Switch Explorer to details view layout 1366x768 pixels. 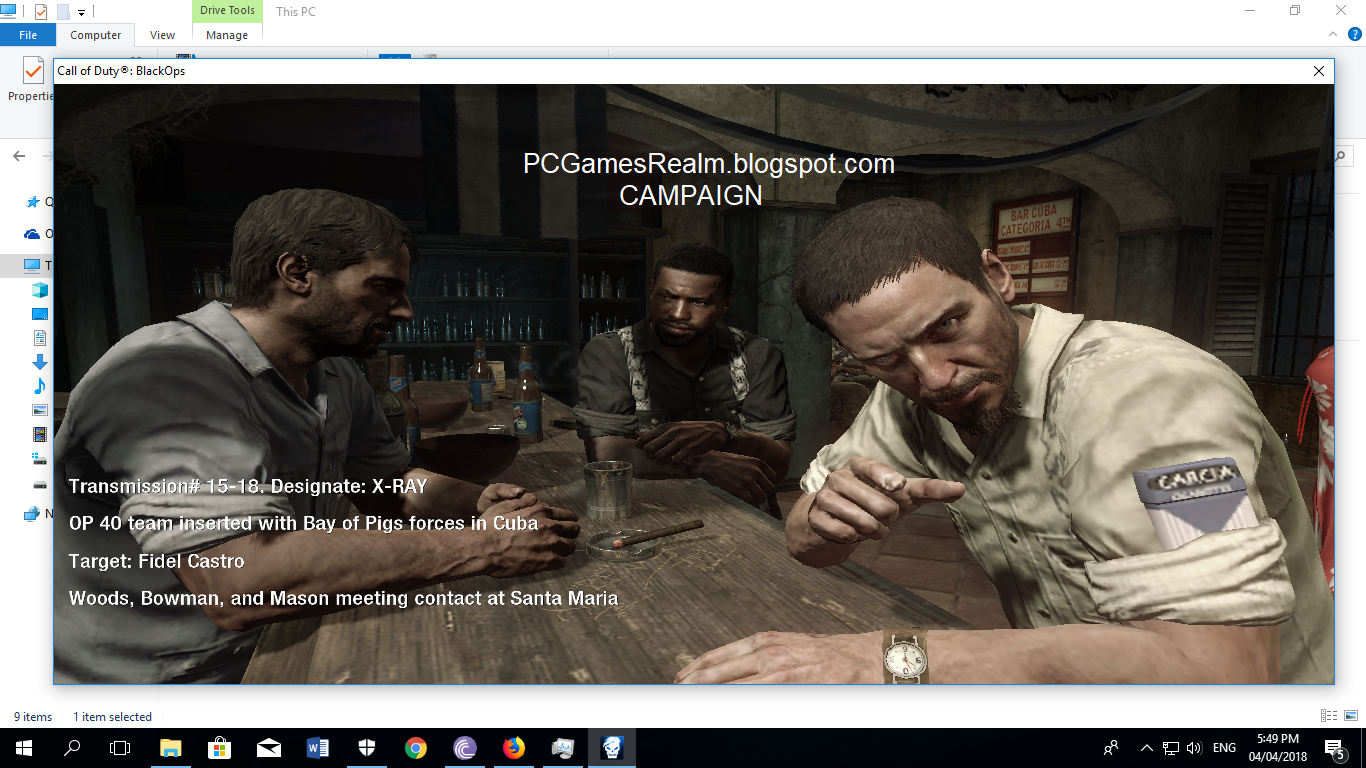[x=1329, y=716]
